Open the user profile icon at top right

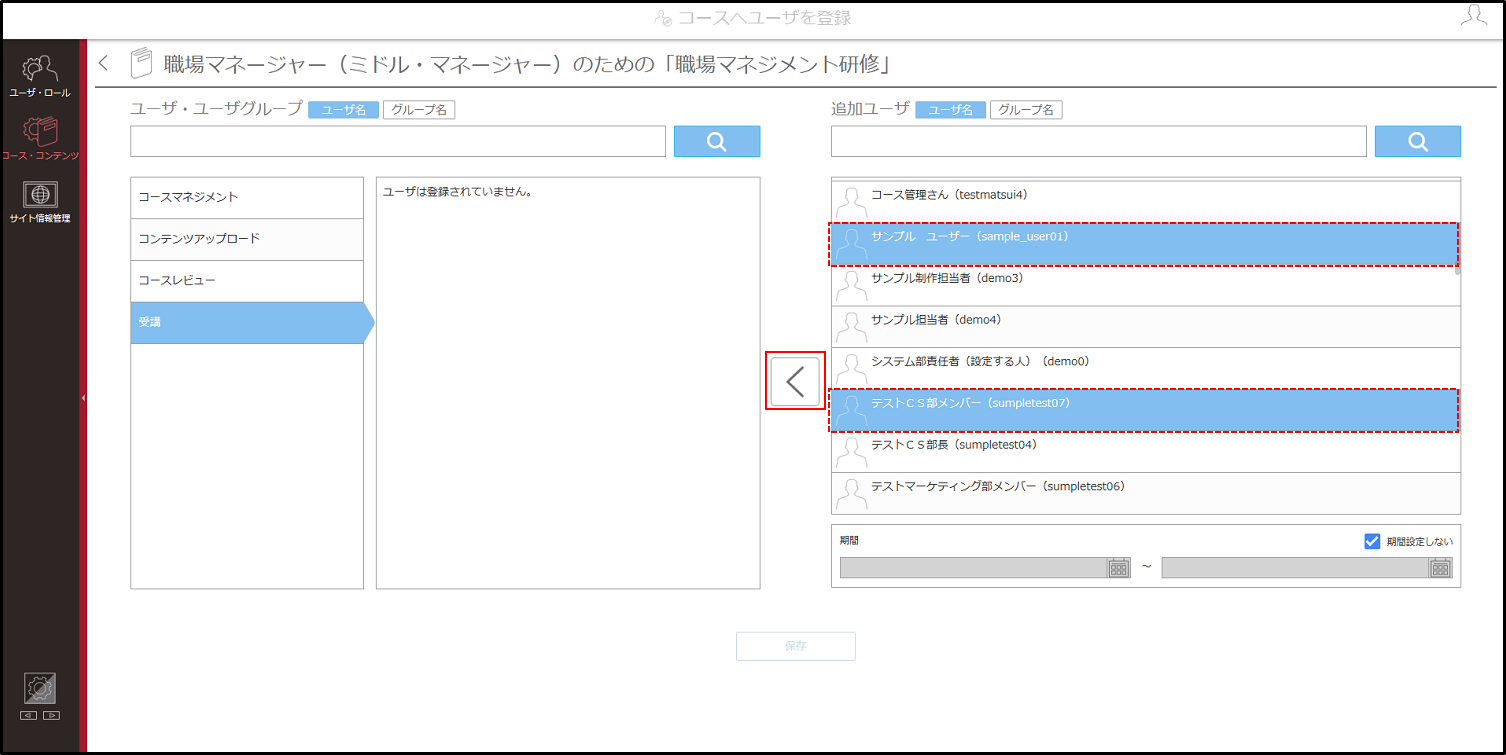click(x=1474, y=16)
